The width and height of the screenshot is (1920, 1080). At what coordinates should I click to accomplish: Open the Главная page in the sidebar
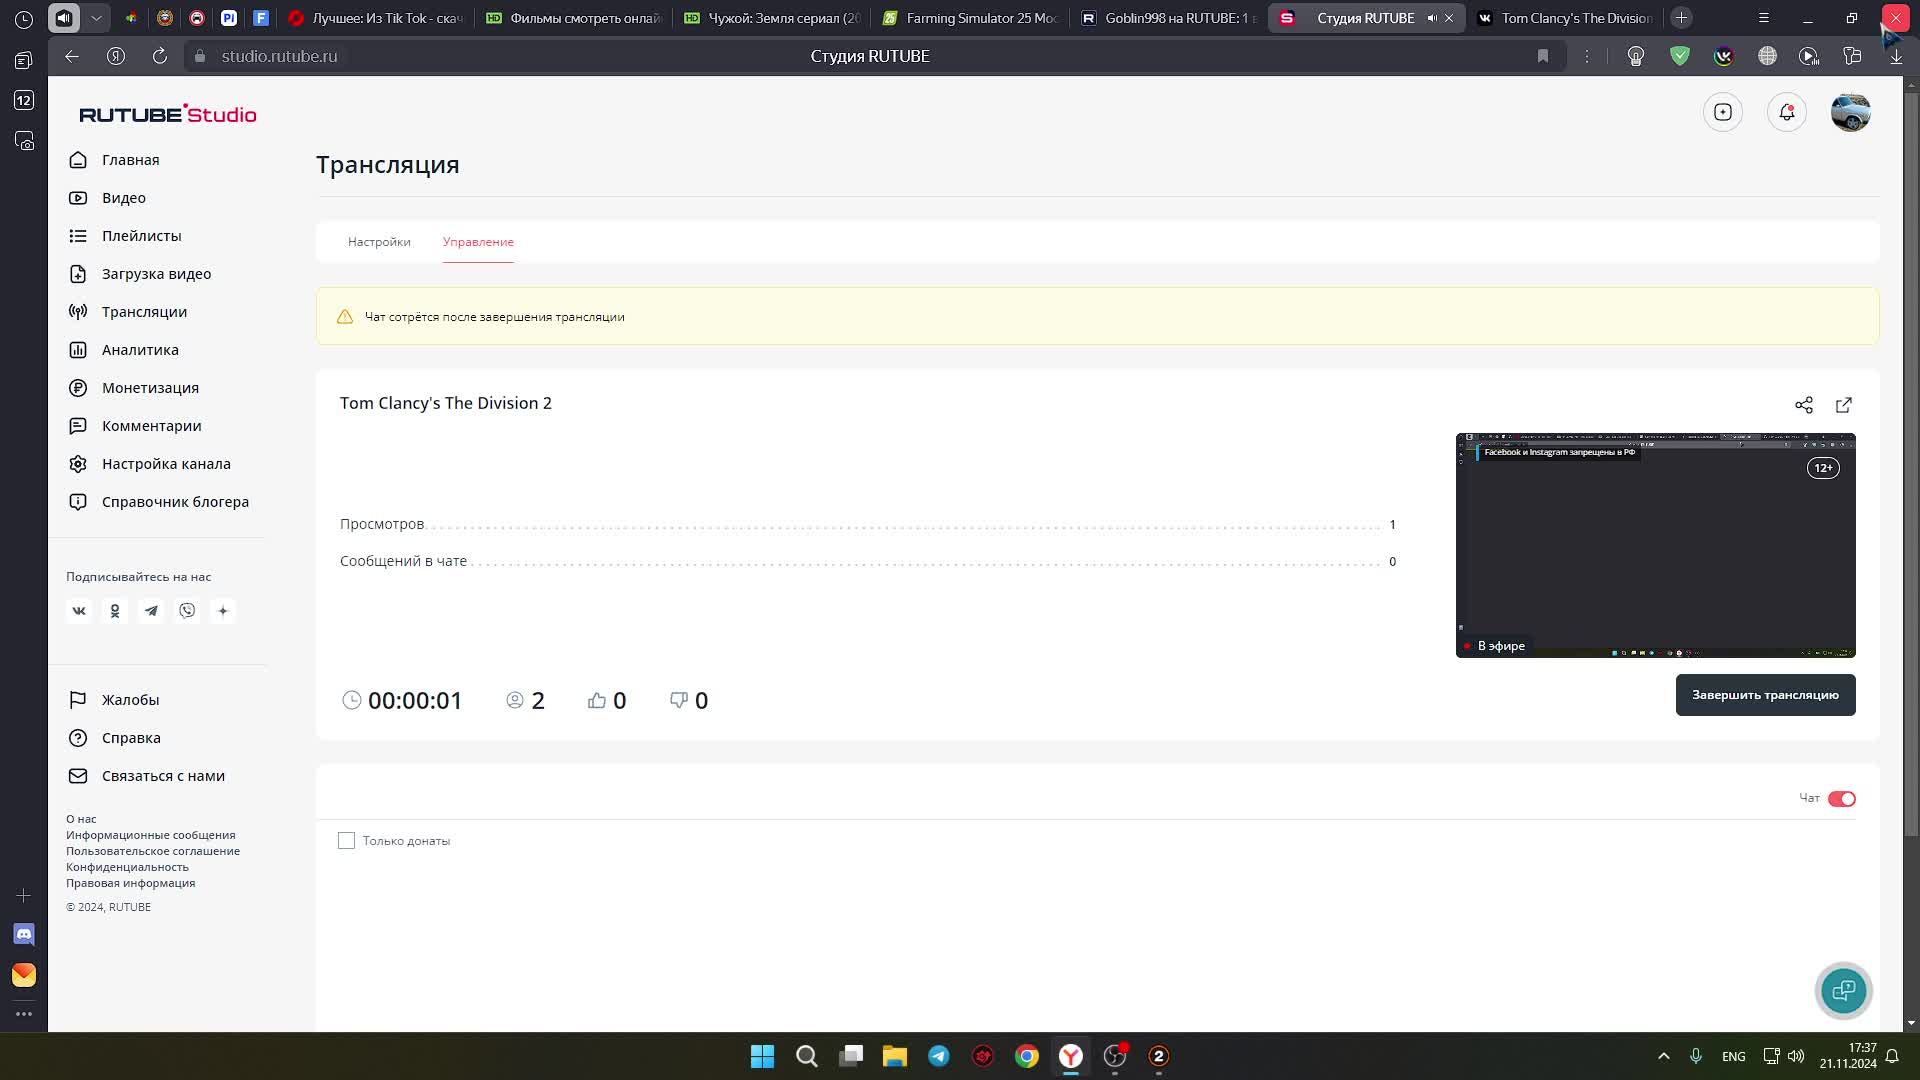click(130, 160)
